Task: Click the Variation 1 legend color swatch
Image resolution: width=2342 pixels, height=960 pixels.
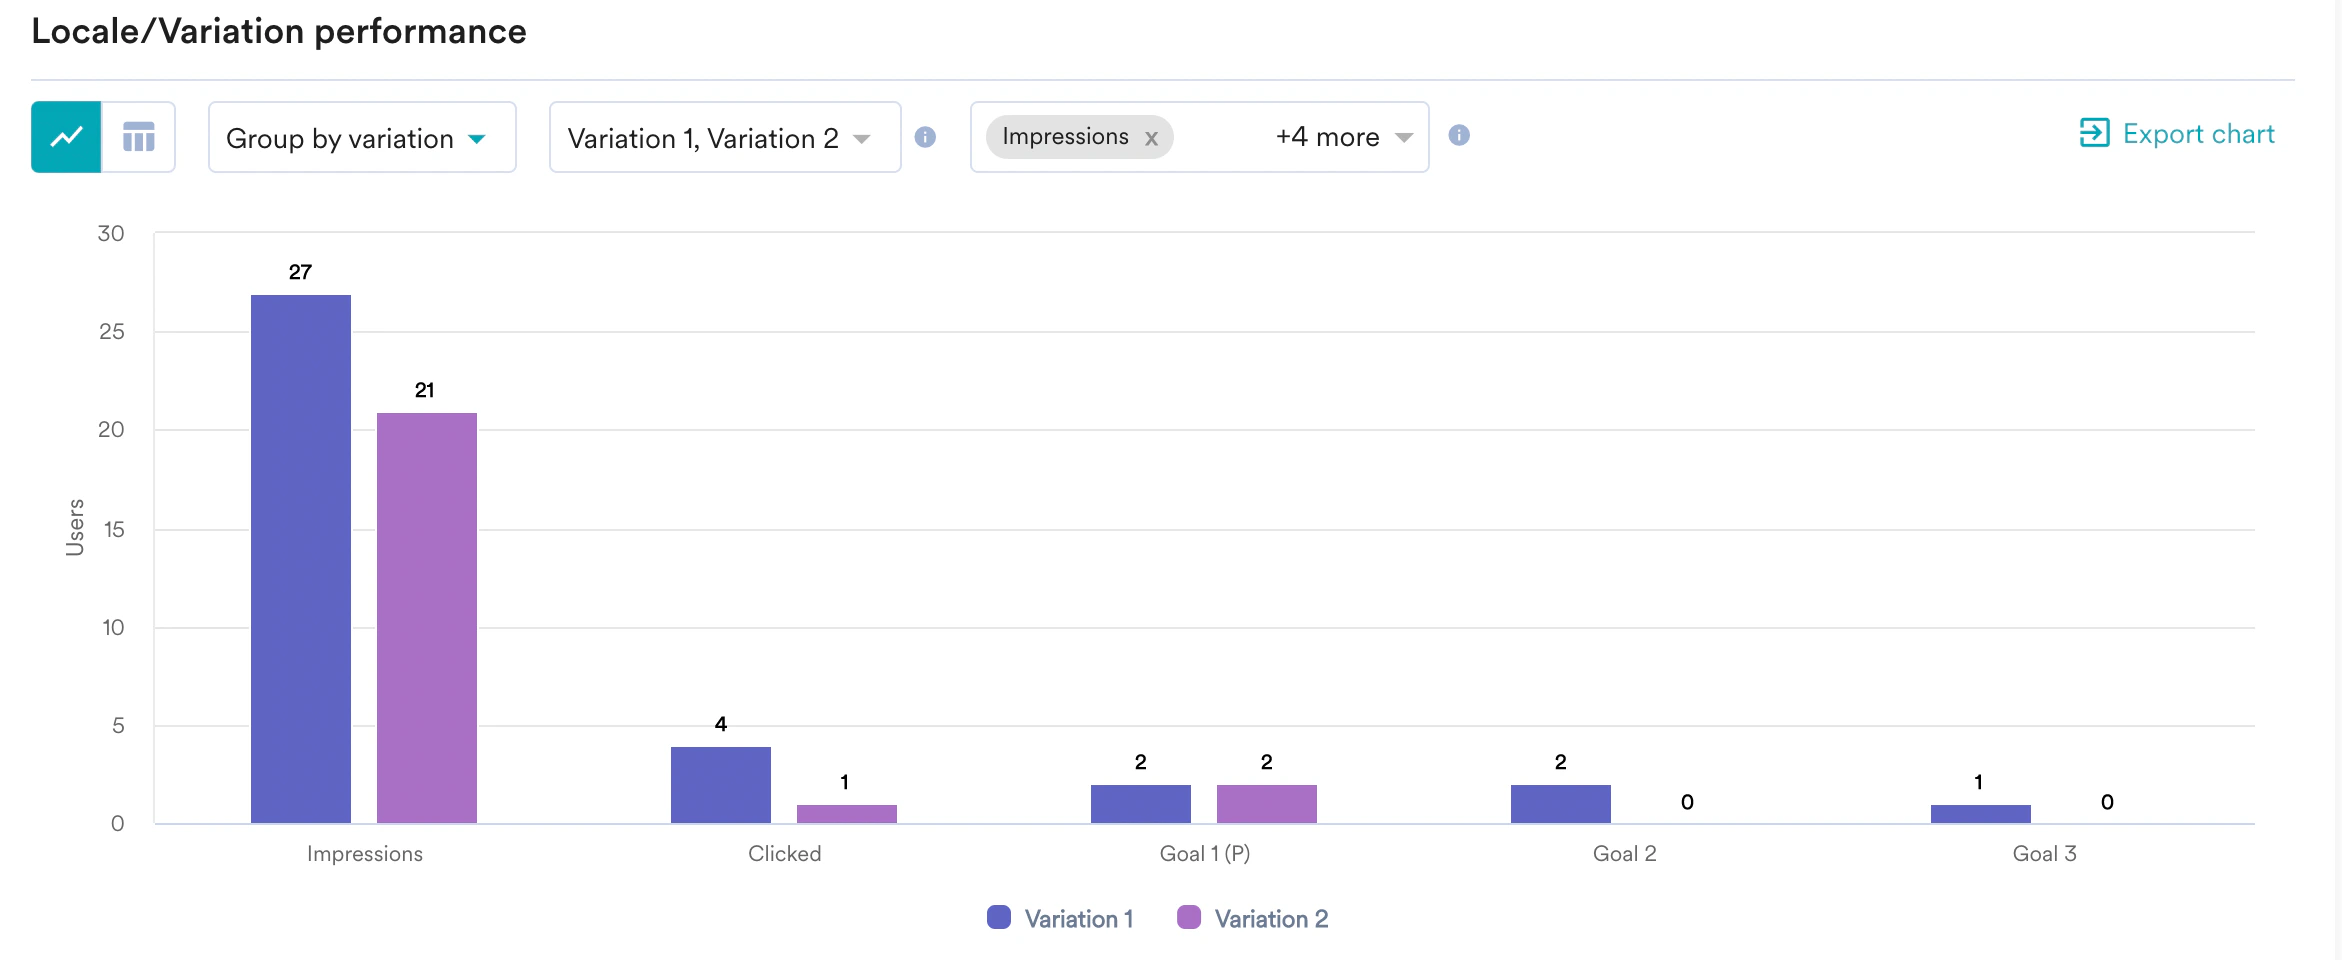Action: 998,917
